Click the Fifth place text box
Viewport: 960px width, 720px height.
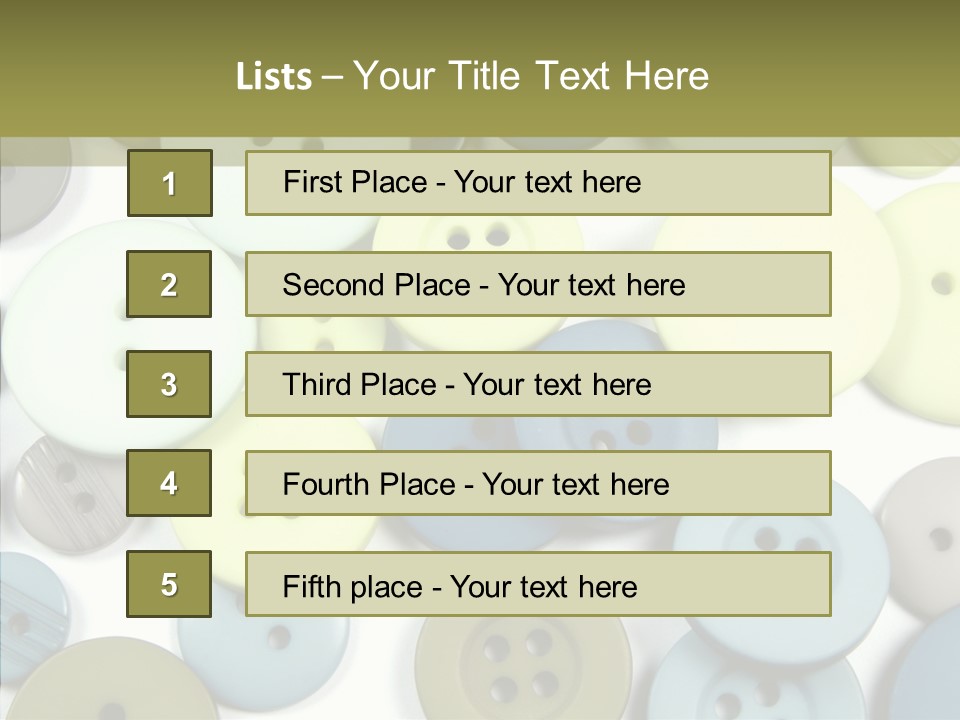[x=538, y=584]
